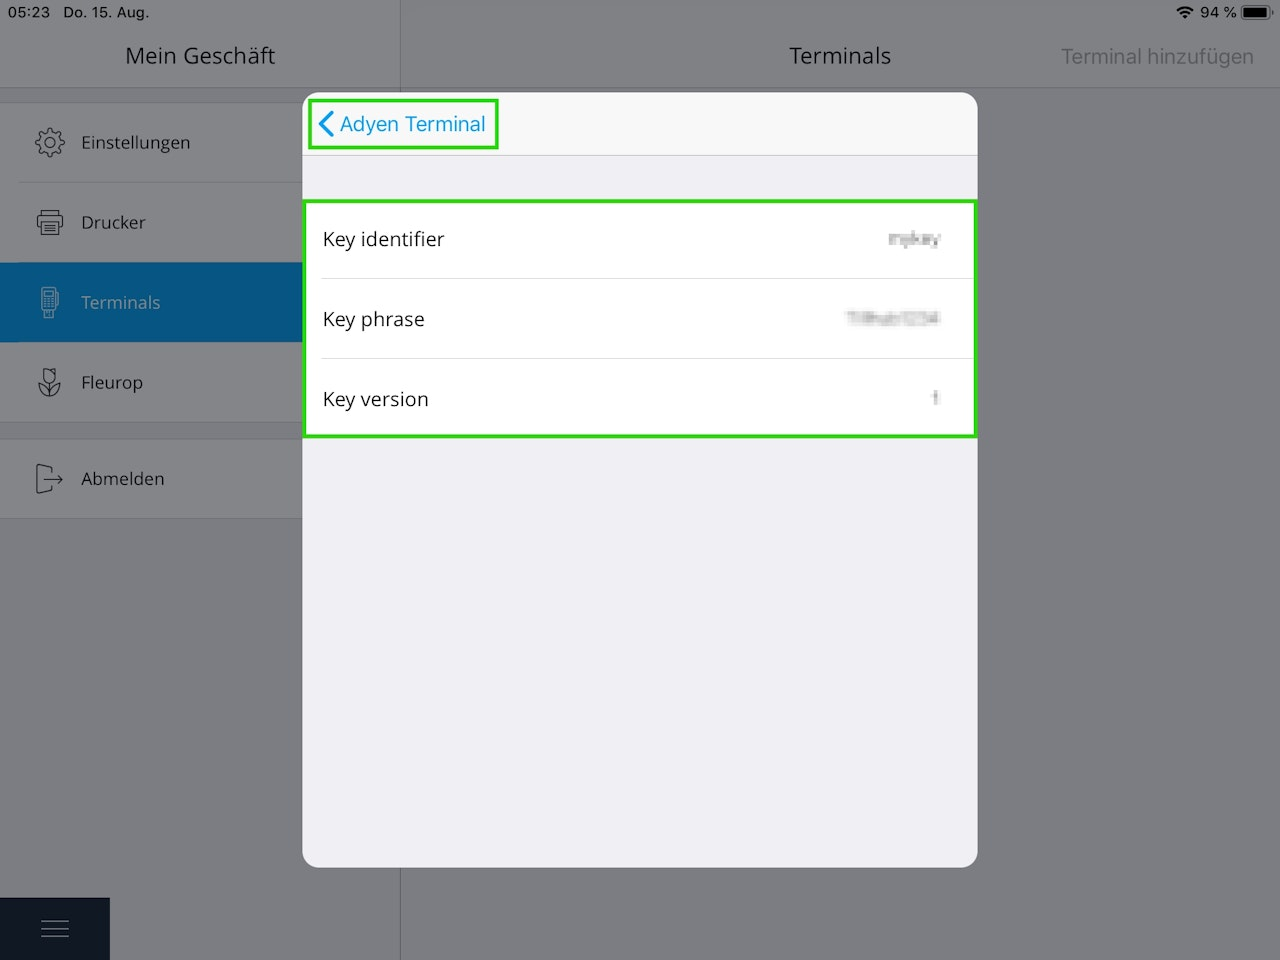The image size is (1280, 960).
Task: Click the battery status icon
Action: click(x=1257, y=12)
